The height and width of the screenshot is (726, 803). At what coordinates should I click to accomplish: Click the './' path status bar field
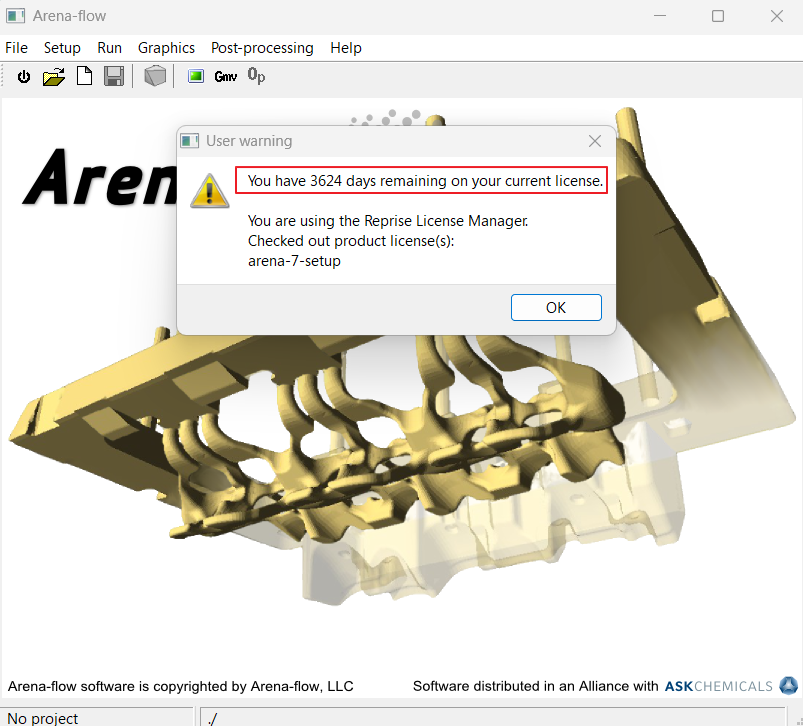pos(492,718)
